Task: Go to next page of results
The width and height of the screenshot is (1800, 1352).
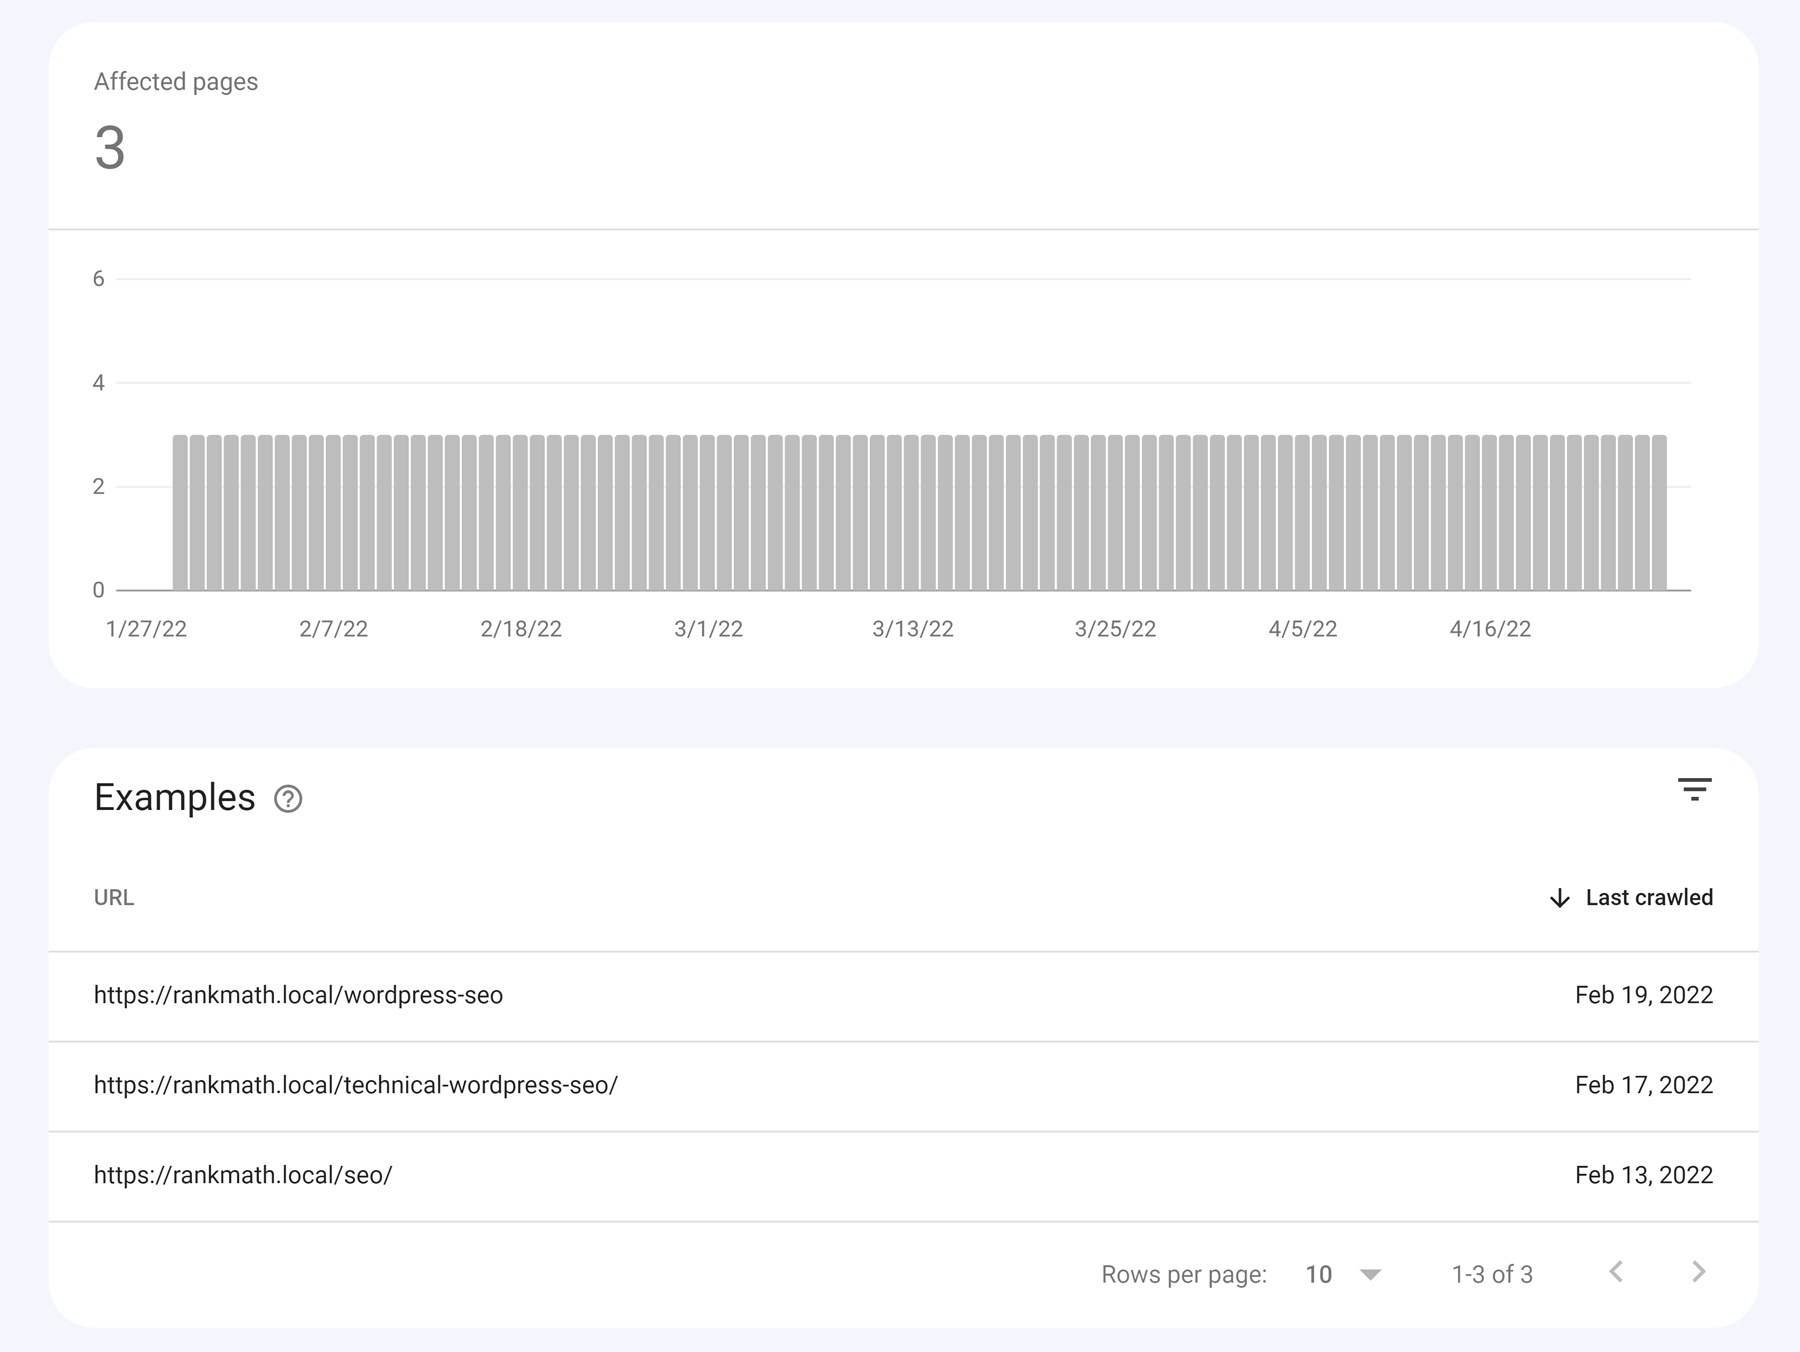Action: point(1698,1272)
